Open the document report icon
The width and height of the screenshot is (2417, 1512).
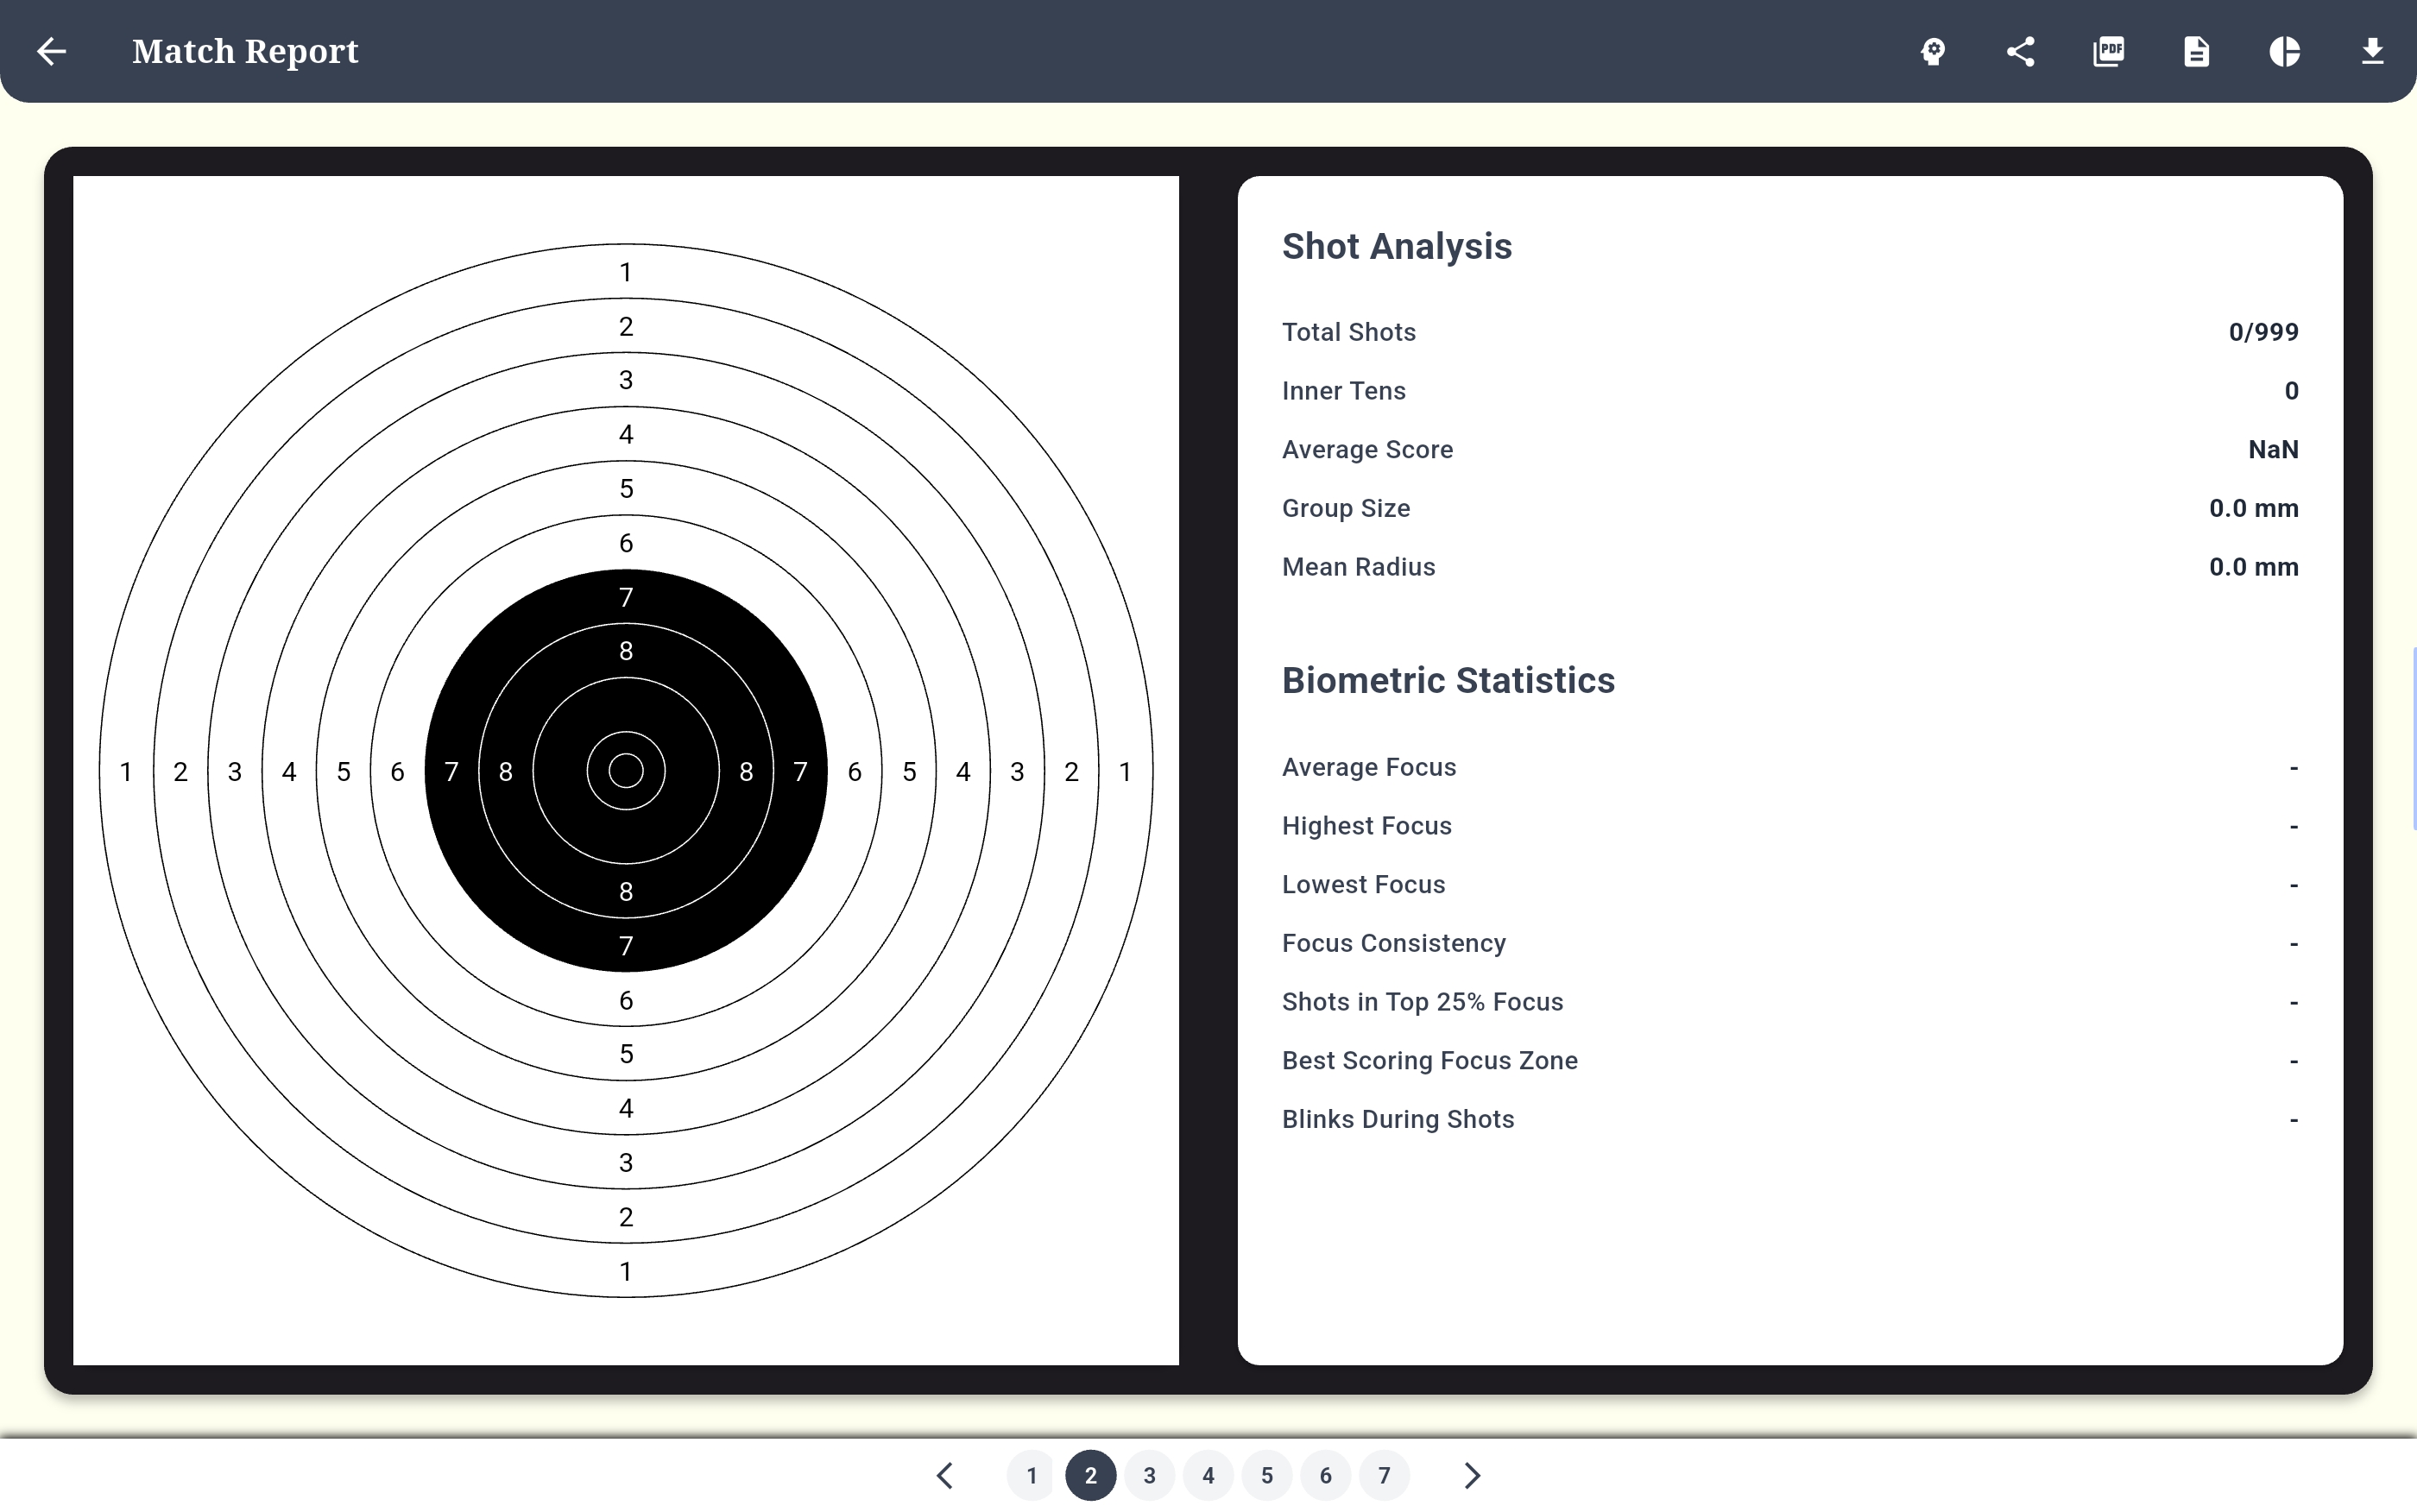pos(2196,51)
